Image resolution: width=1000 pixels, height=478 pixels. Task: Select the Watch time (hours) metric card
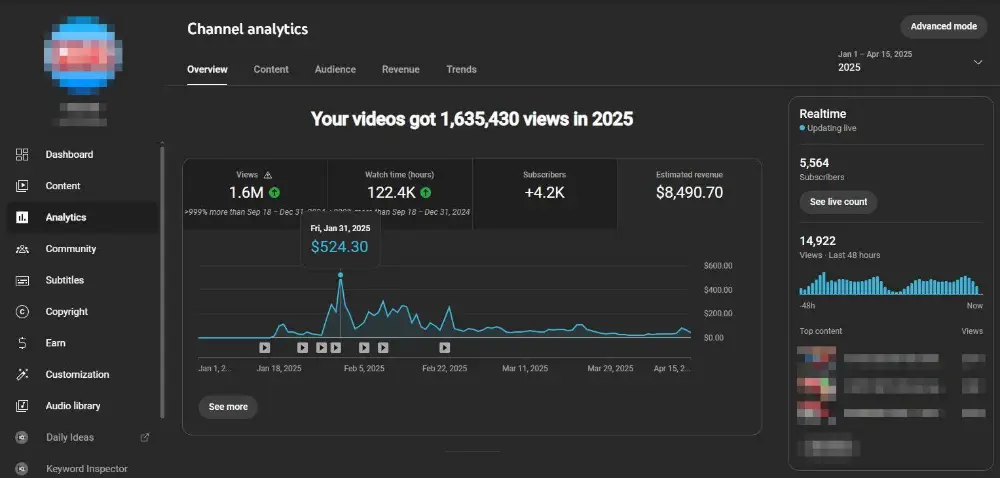point(400,194)
